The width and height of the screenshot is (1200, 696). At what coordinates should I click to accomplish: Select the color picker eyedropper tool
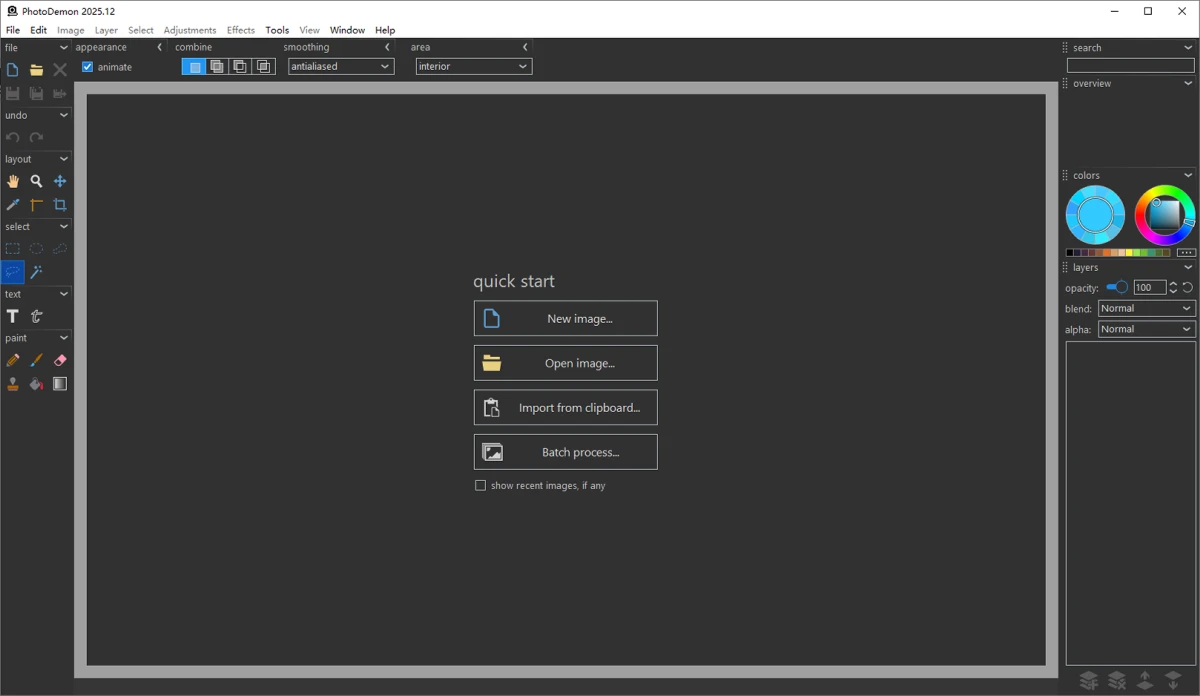click(x=12, y=205)
